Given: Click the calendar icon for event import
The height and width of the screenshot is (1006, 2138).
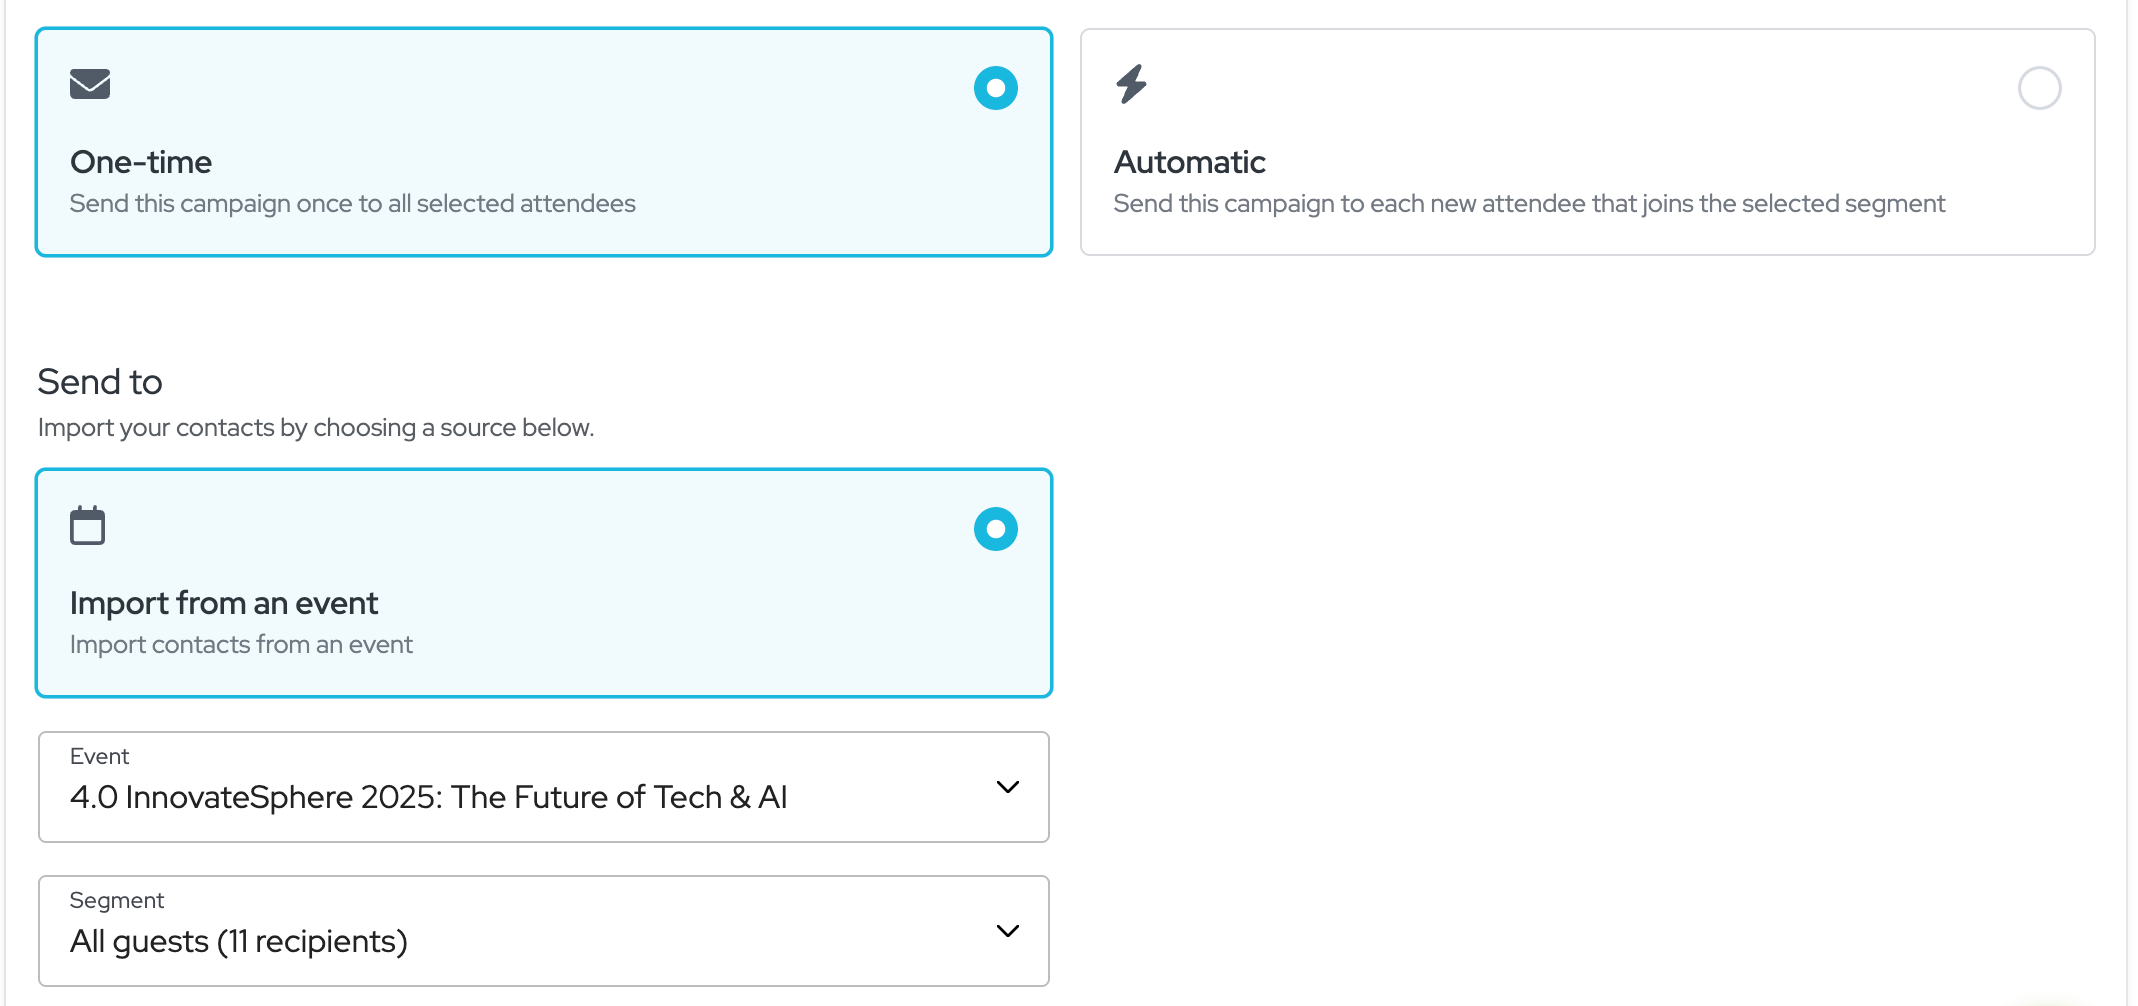Looking at the screenshot, I should pos(88,525).
